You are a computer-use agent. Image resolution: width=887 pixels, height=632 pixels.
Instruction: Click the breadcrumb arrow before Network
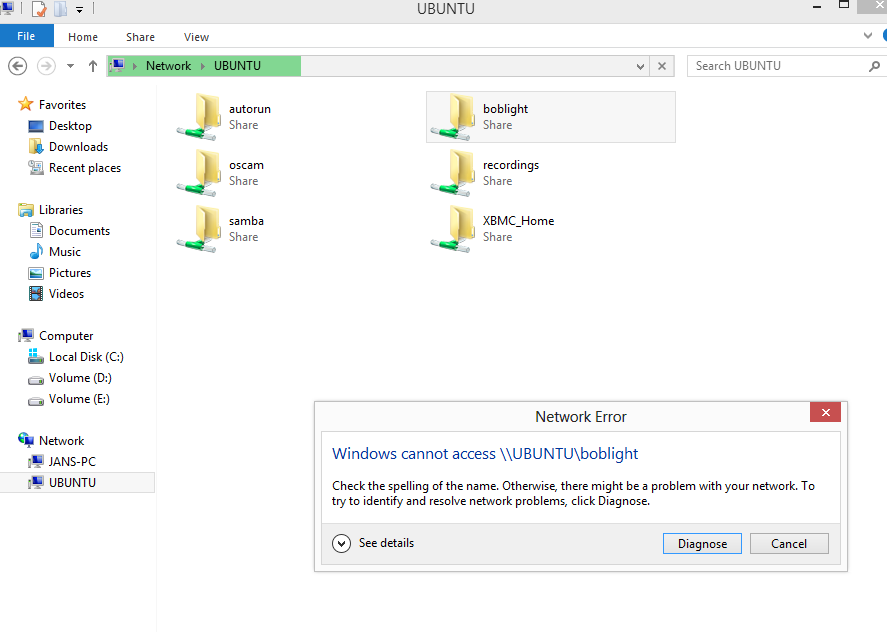[135, 66]
